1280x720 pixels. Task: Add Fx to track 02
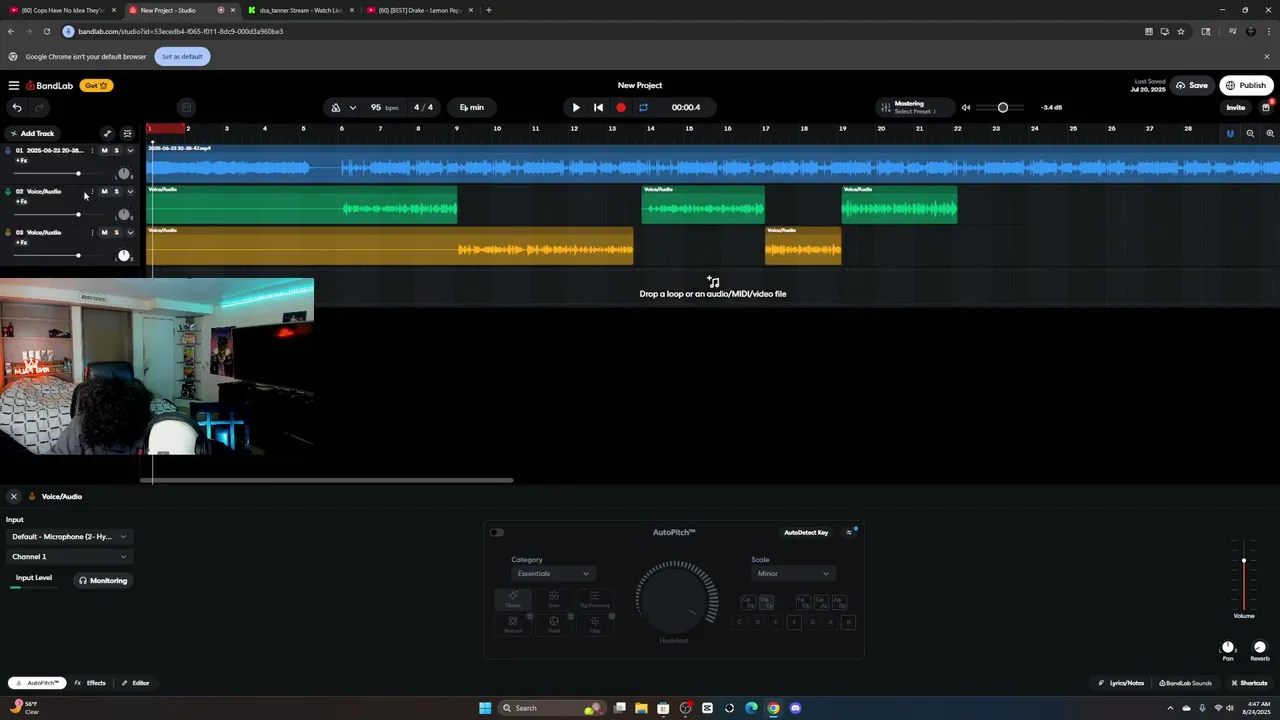tap(21, 201)
